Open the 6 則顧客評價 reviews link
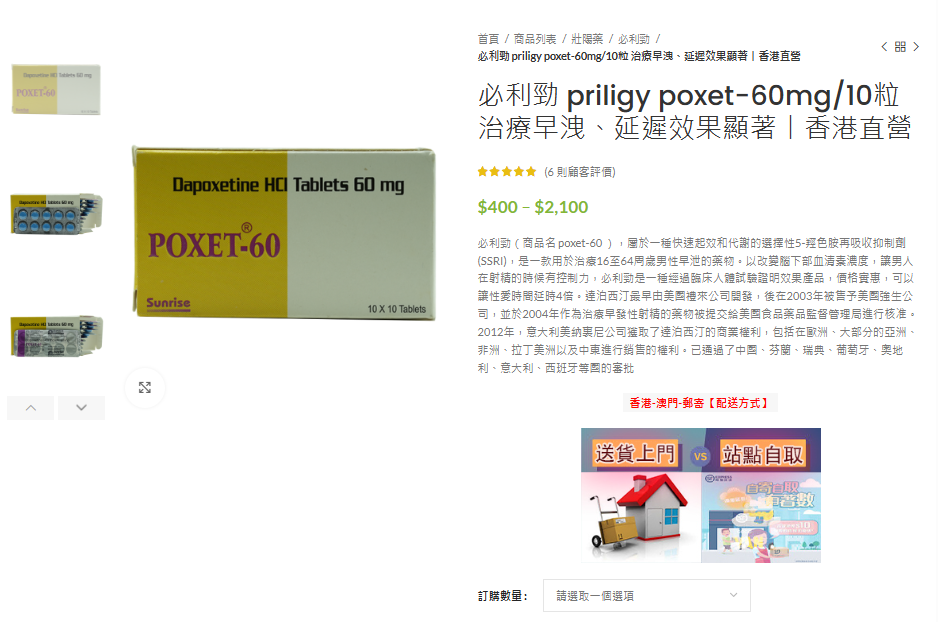938x622 pixels. point(579,172)
